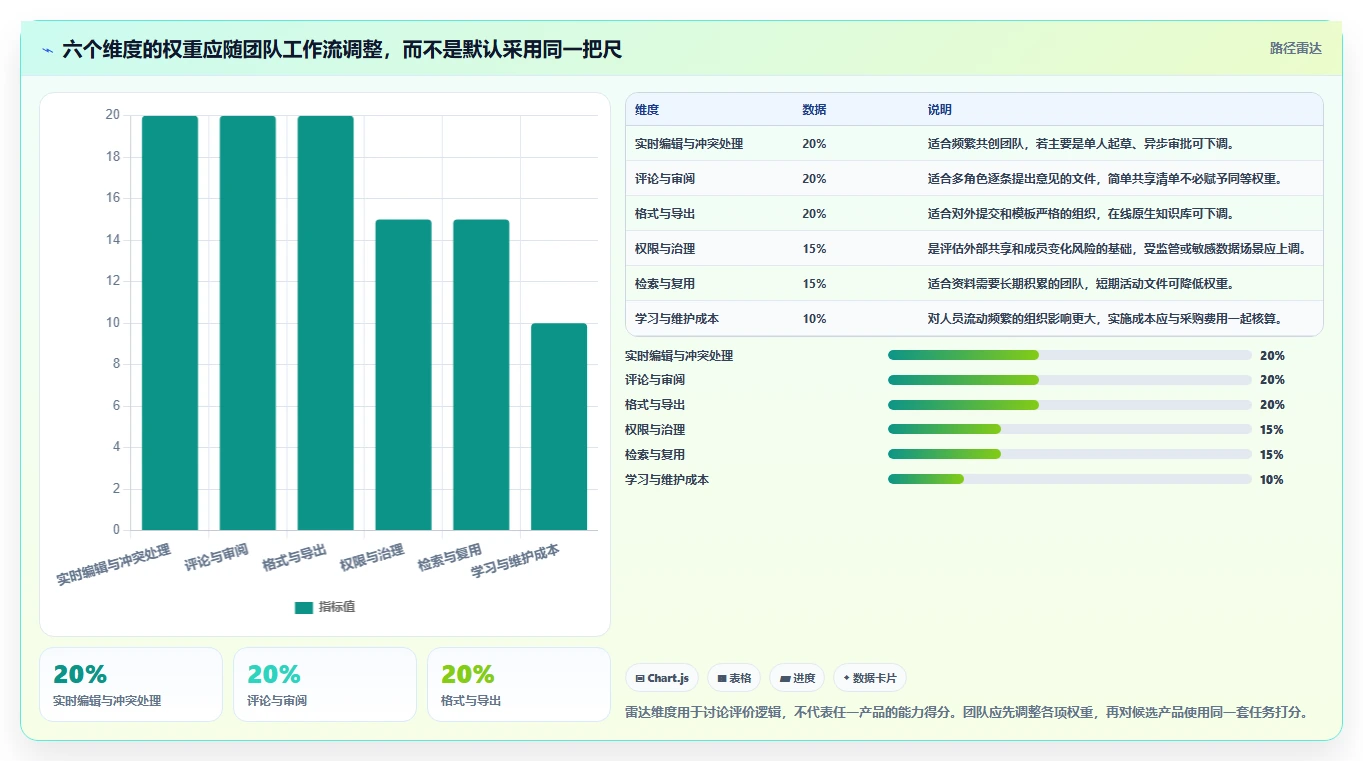The height and width of the screenshot is (761, 1363).
Task: Select the 实时编辑与冲突处理 bar in the chart
Action: pos(170,323)
